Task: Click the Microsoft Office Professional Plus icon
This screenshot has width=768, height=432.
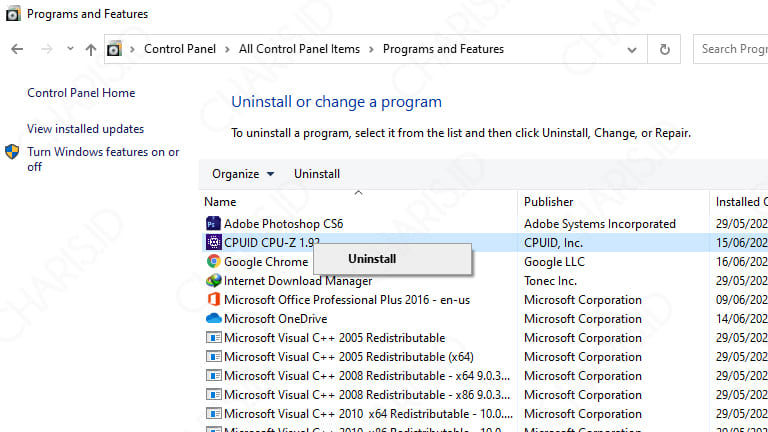Action: tap(213, 299)
